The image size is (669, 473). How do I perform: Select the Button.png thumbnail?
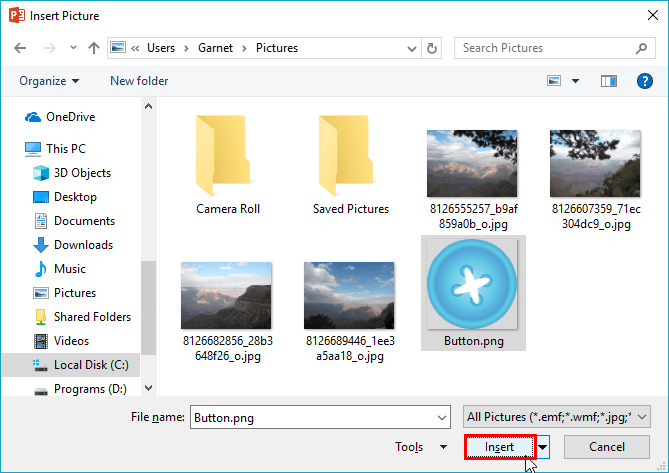coord(473,293)
